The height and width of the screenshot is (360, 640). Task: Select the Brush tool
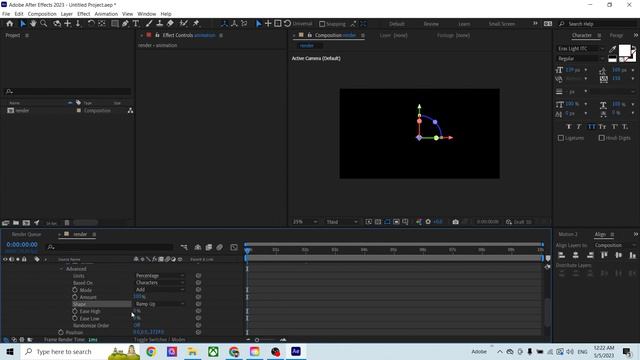pos(149,24)
